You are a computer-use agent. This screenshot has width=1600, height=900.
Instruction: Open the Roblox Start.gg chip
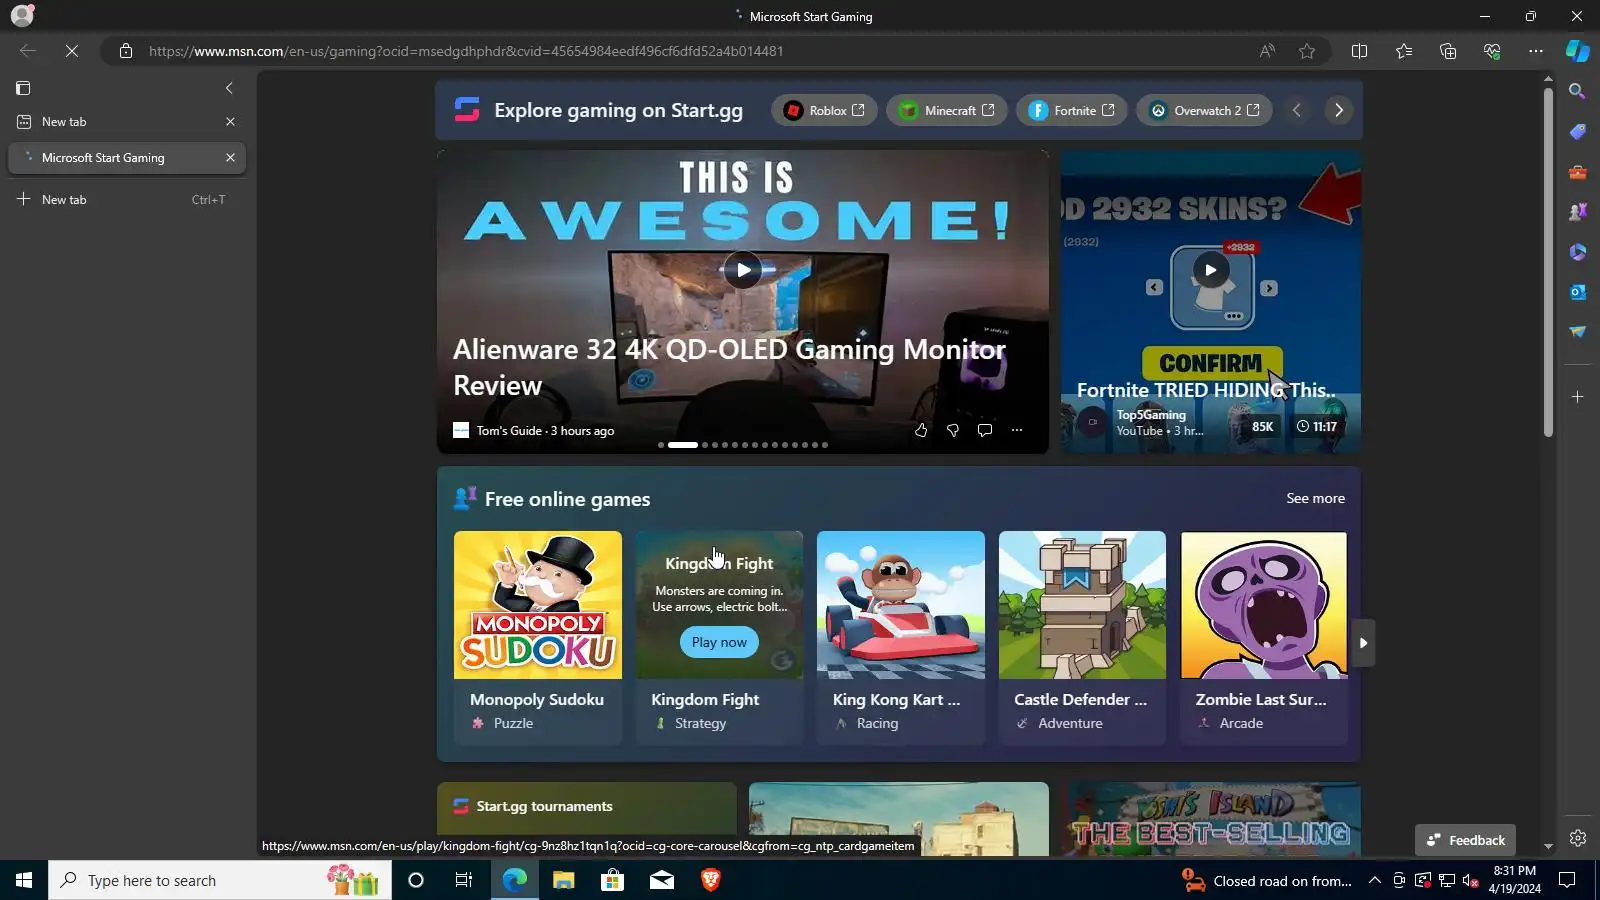tap(824, 110)
